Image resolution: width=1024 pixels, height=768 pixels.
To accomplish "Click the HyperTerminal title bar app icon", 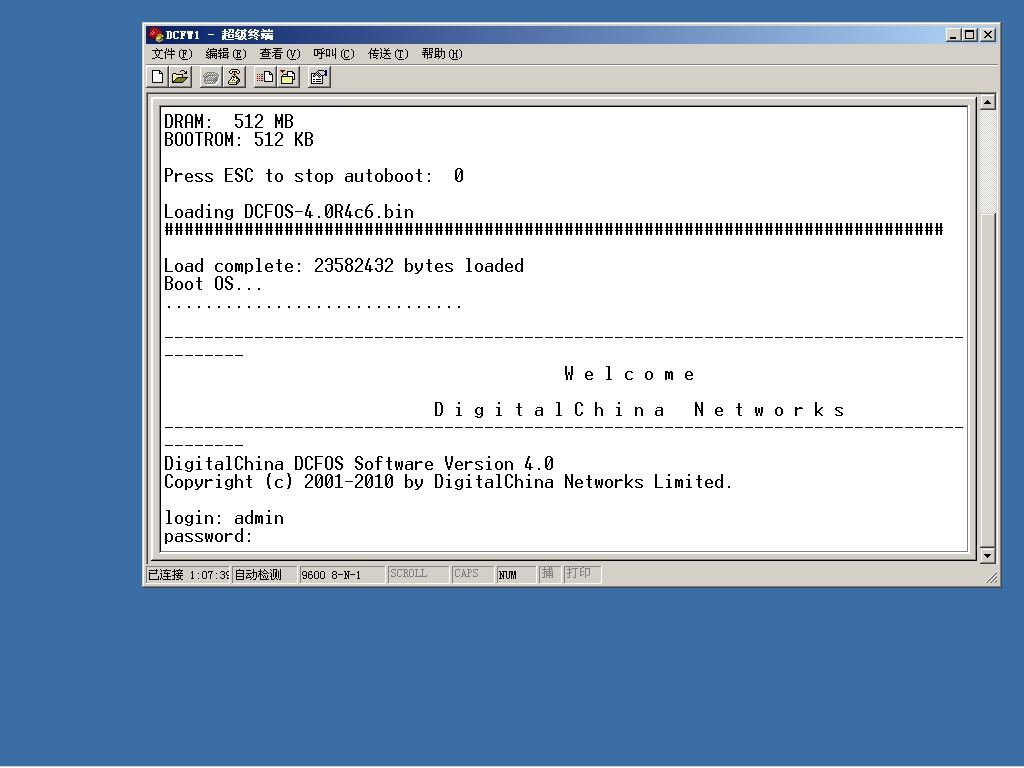I will 155,34.
